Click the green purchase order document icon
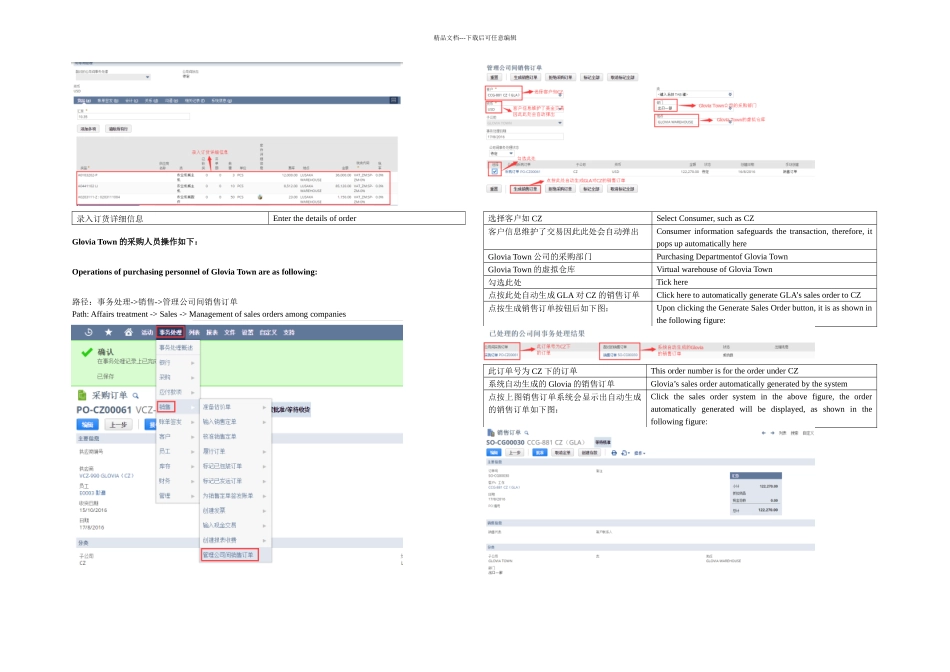The height and width of the screenshot is (672, 950). coord(82,395)
